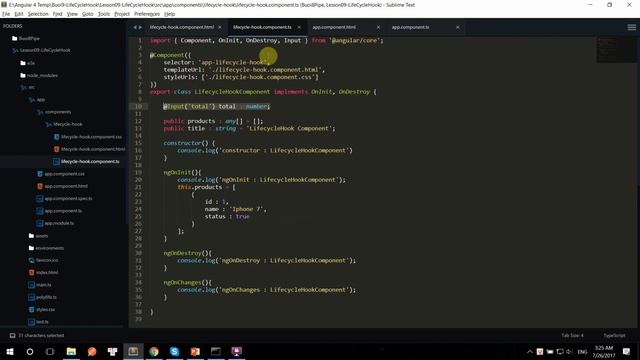Close the lifecycle-hook.component.ts tab
Viewport: 640px width, 360px height.
click(299, 27)
